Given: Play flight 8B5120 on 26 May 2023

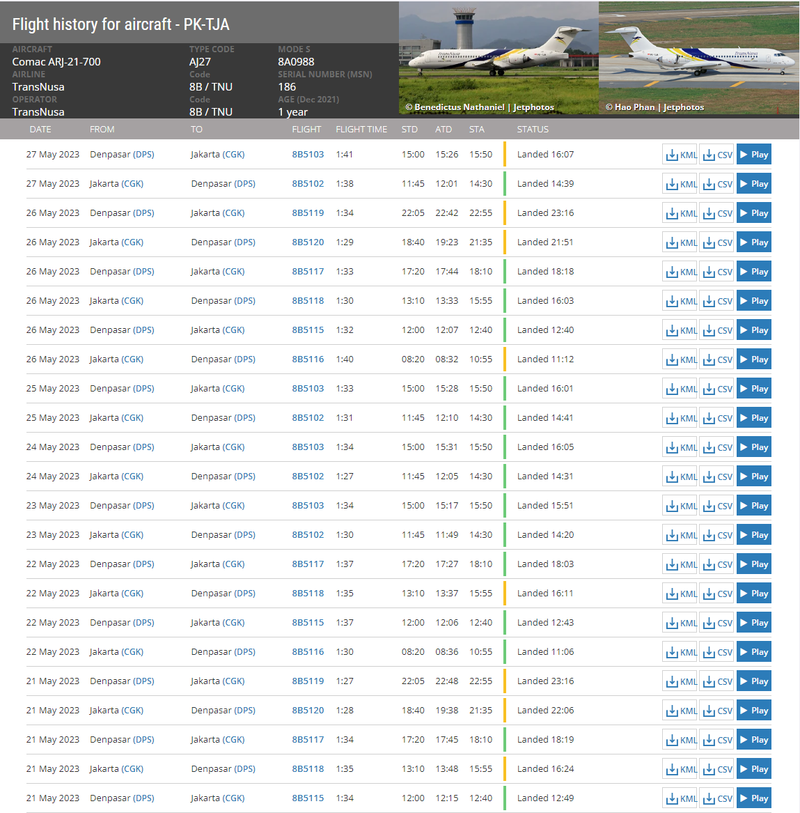Looking at the screenshot, I should pos(754,242).
